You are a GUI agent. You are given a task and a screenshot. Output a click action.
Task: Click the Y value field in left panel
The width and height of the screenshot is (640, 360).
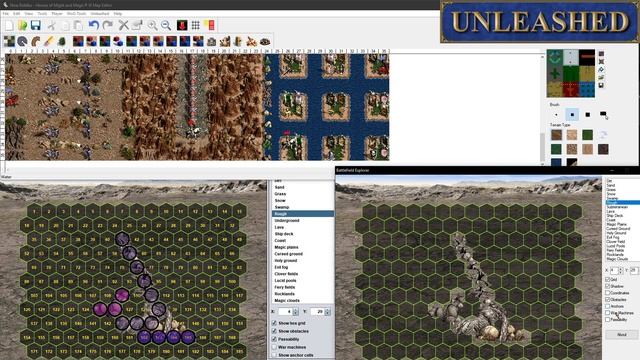pos(318,311)
